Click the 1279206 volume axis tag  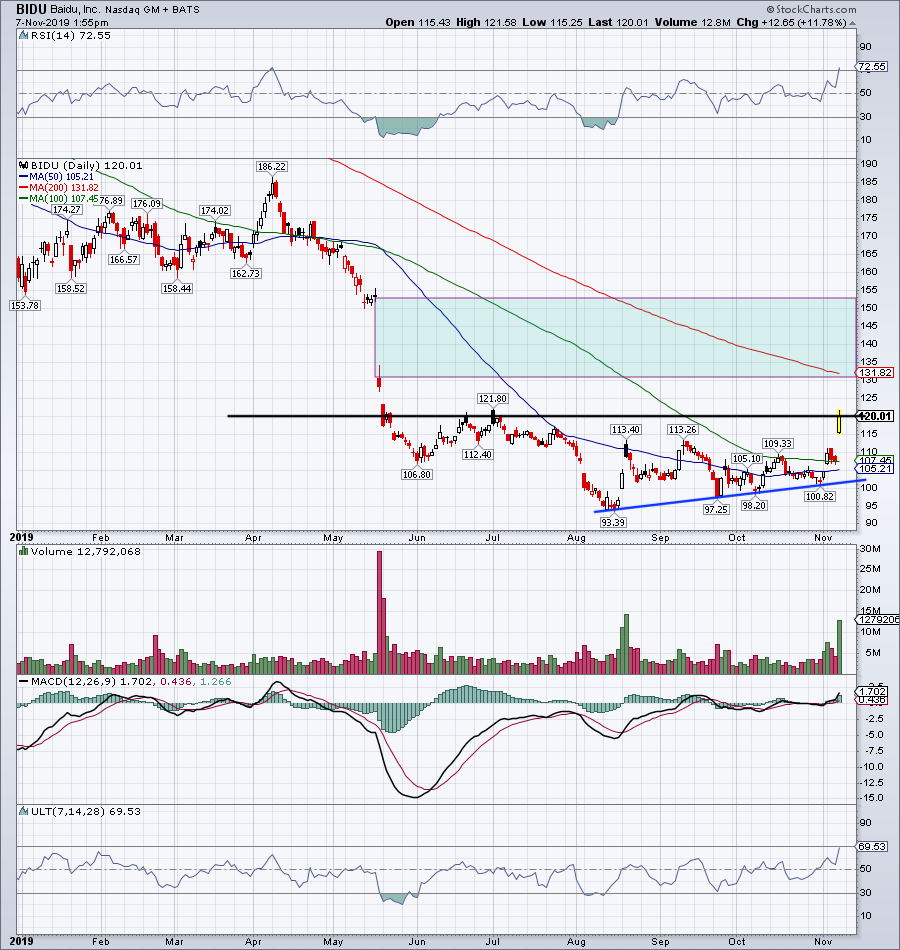coord(878,620)
